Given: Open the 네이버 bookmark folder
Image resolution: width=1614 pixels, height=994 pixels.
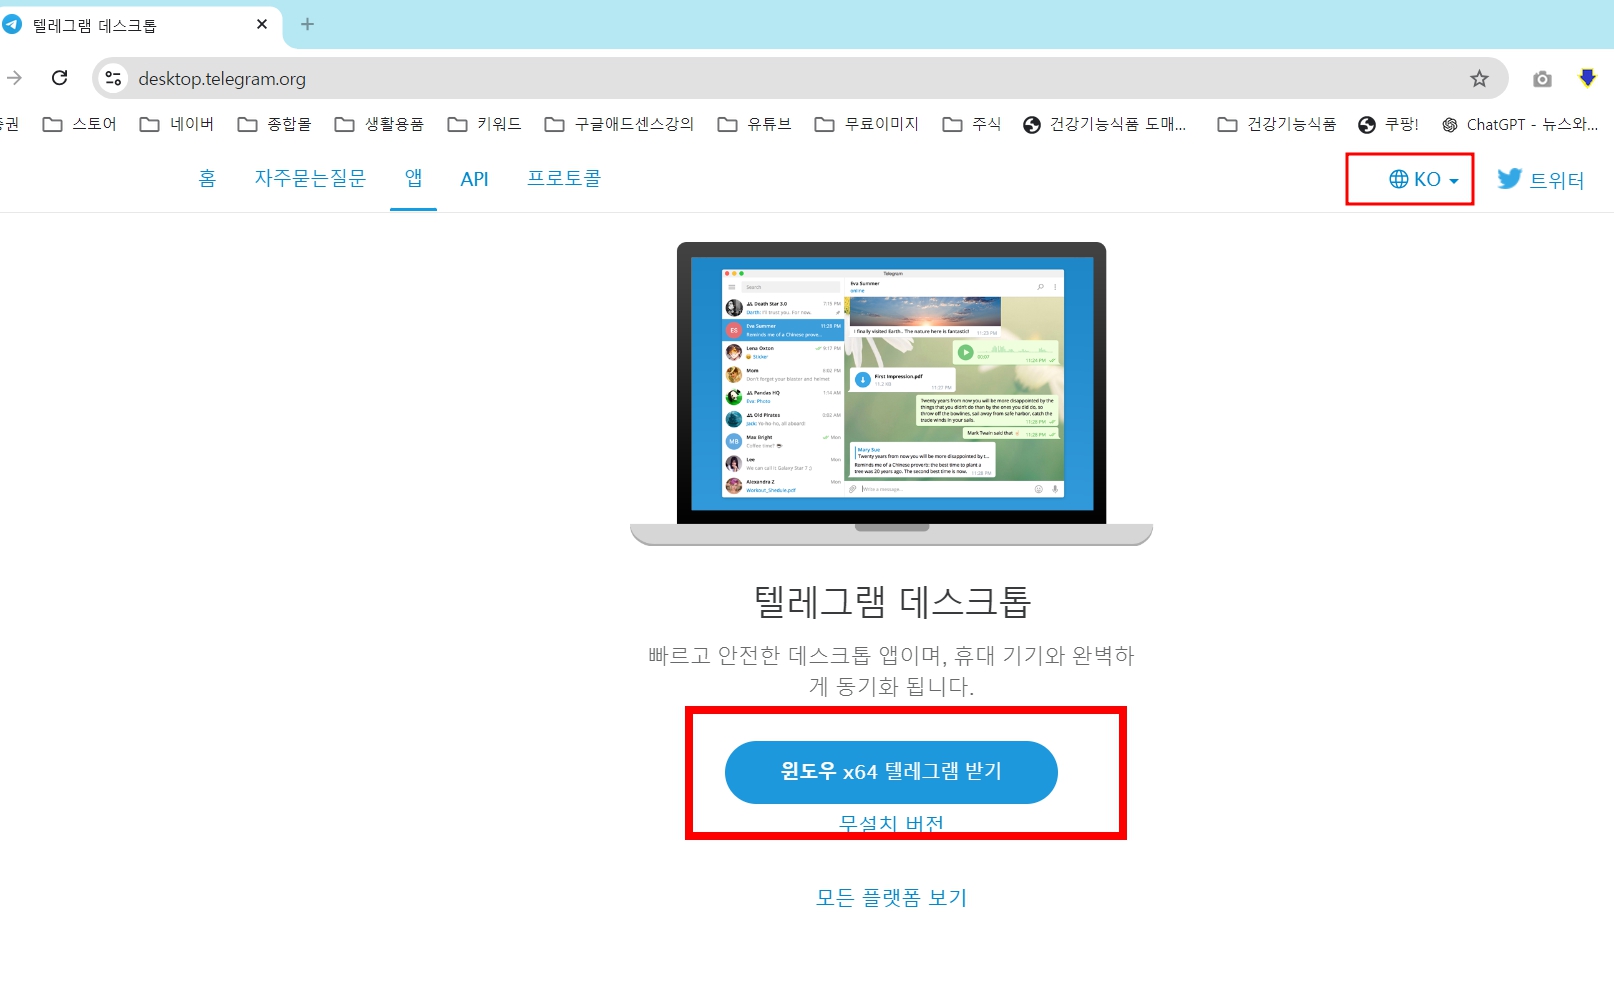Looking at the screenshot, I should point(177,124).
